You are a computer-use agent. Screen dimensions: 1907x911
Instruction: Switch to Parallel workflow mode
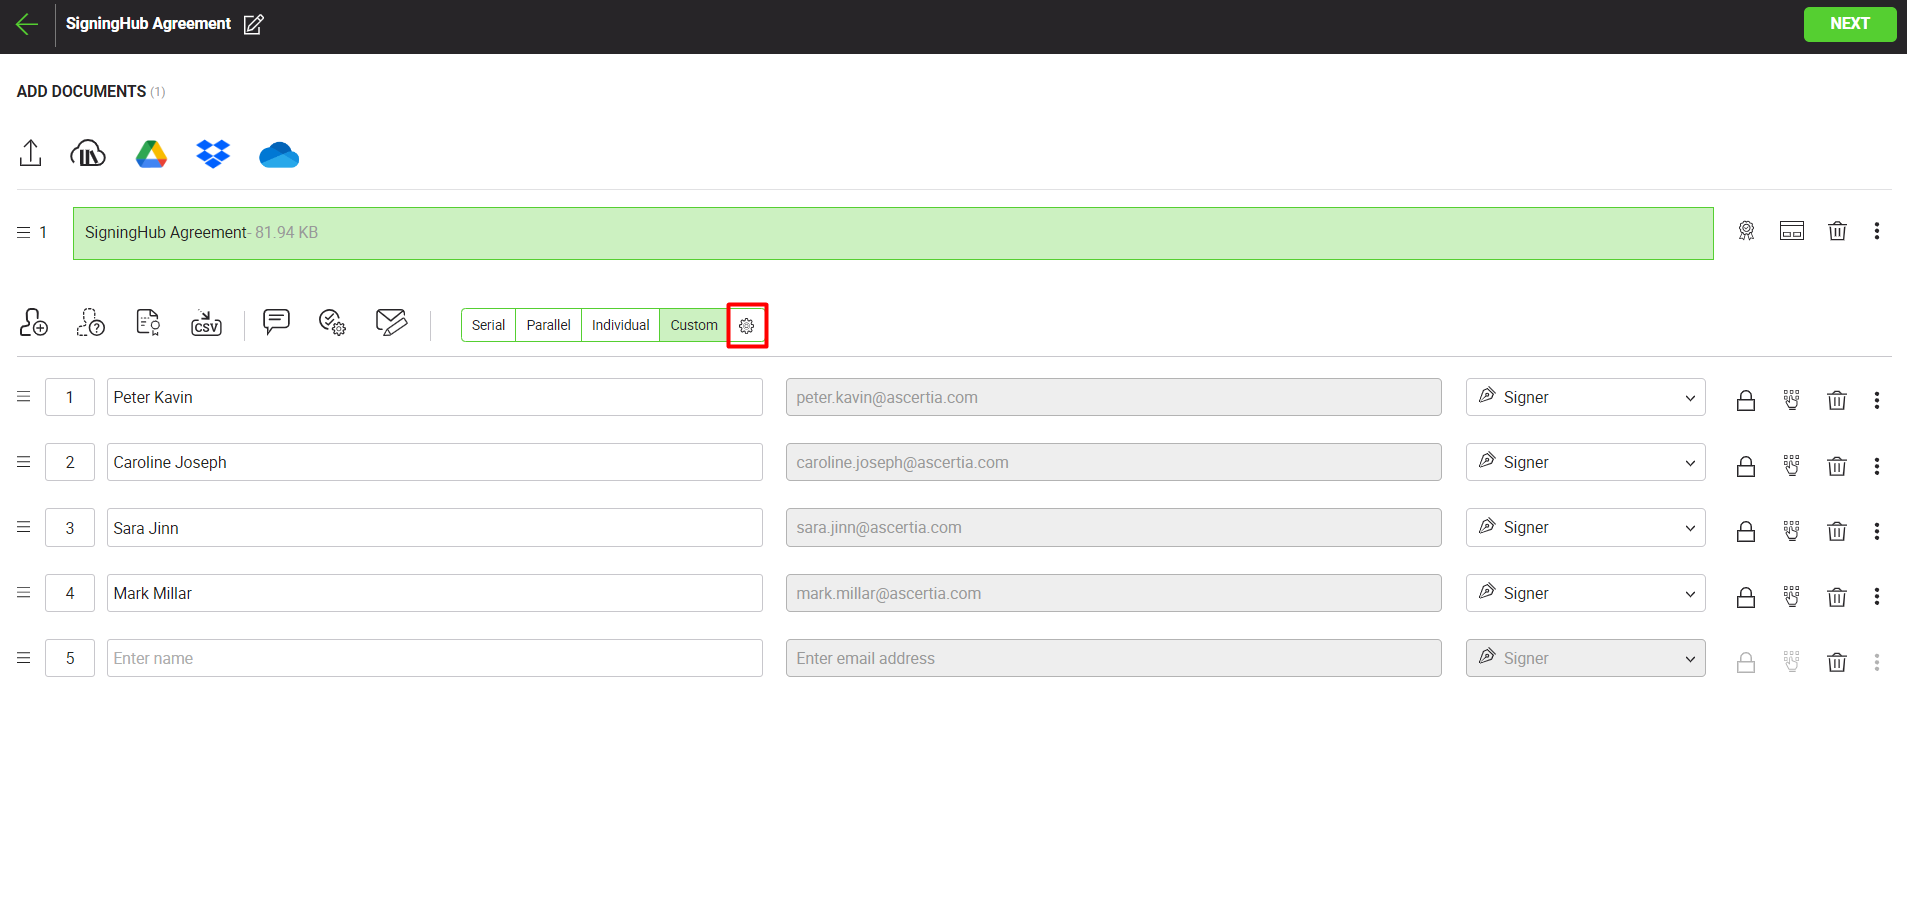tap(548, 325)
